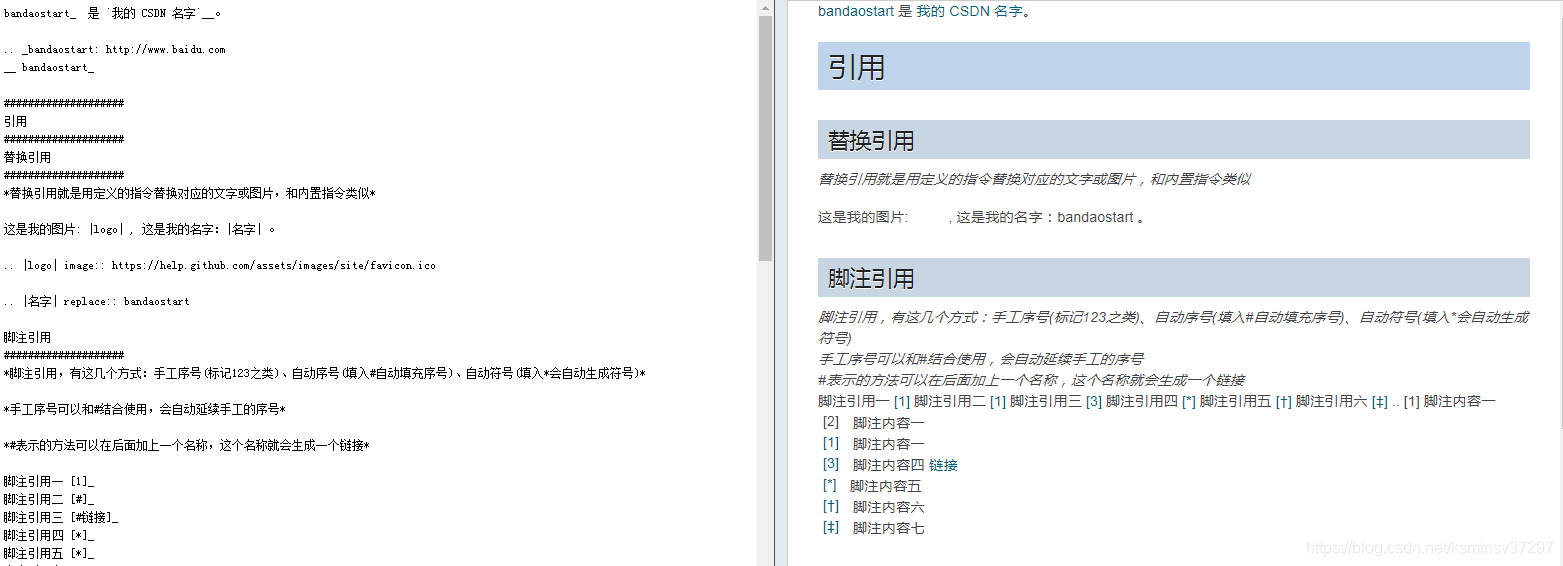The width and height of the screenshot is (1563, 566).
Task: Click source line 脚注引用二 [#]_
Action: coord(49,499)
